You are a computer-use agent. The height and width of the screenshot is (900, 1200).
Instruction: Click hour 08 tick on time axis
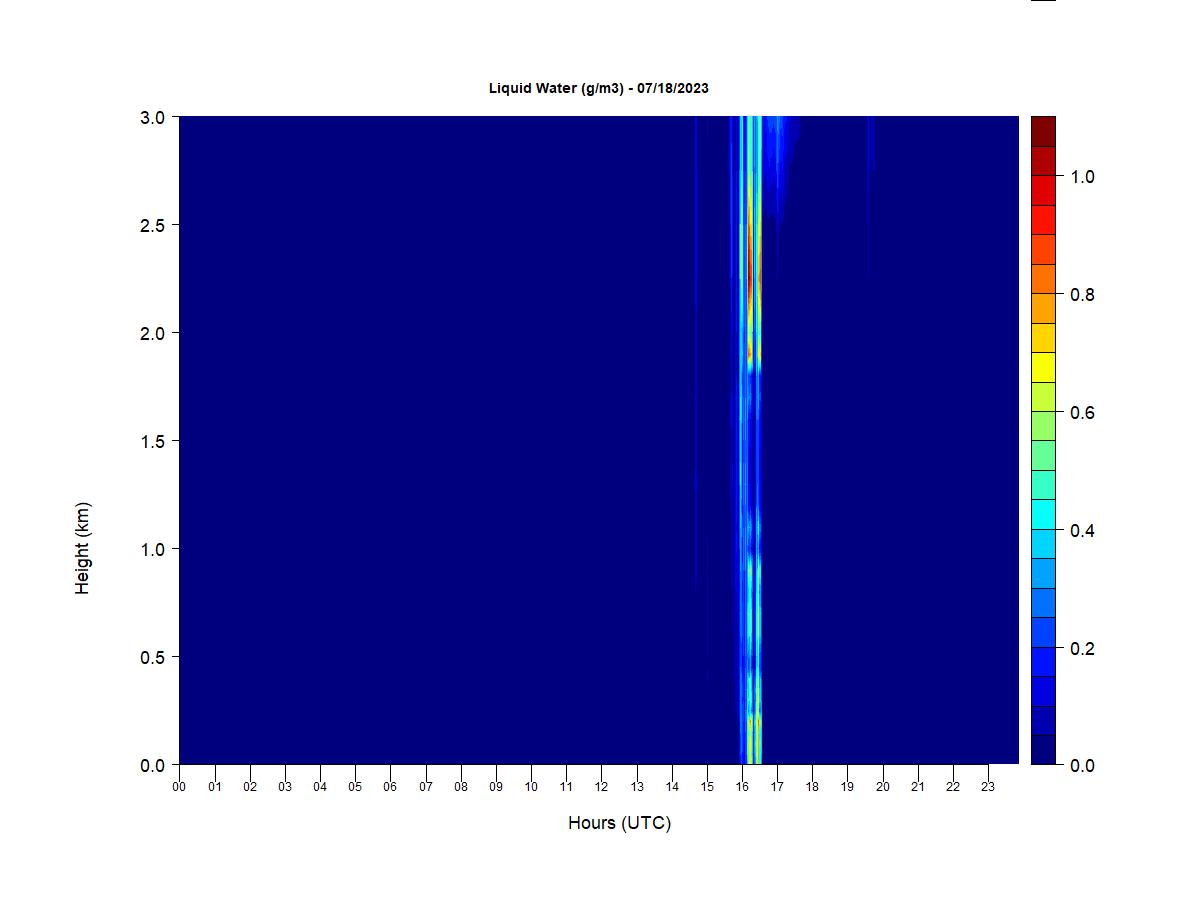461,786
